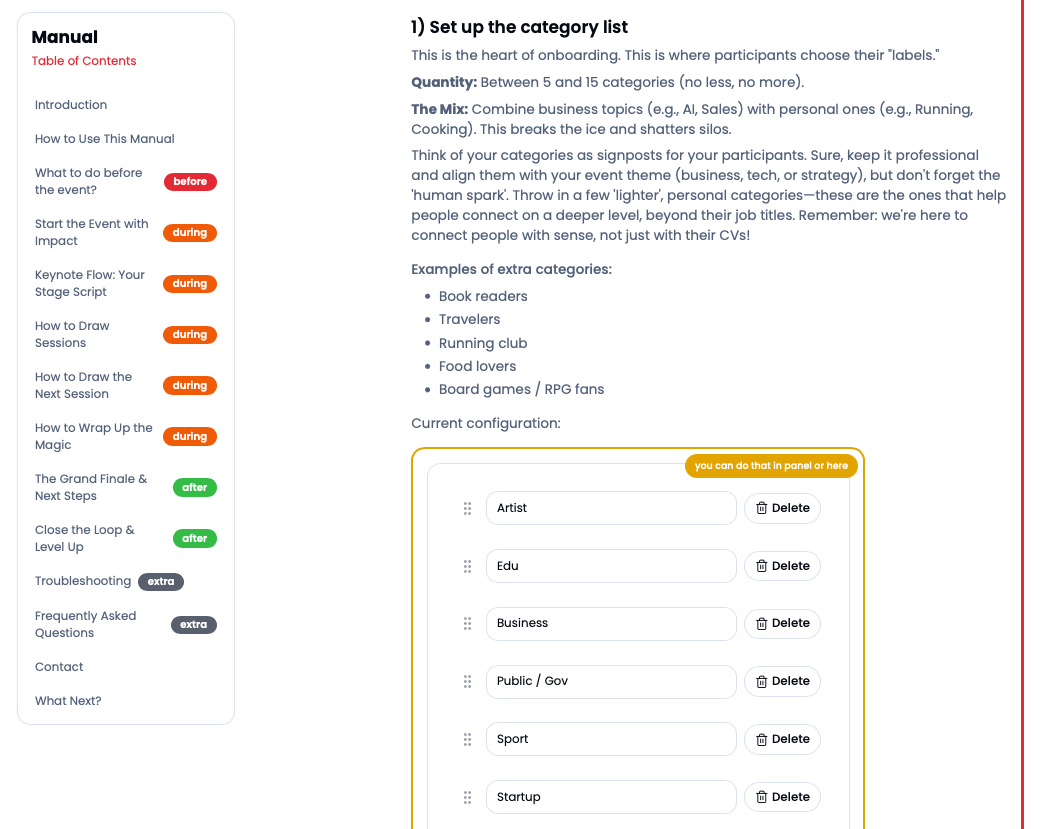Click the drag handle beside Sport category
This screenshot has width=1059, height=829.
[467, 739]
